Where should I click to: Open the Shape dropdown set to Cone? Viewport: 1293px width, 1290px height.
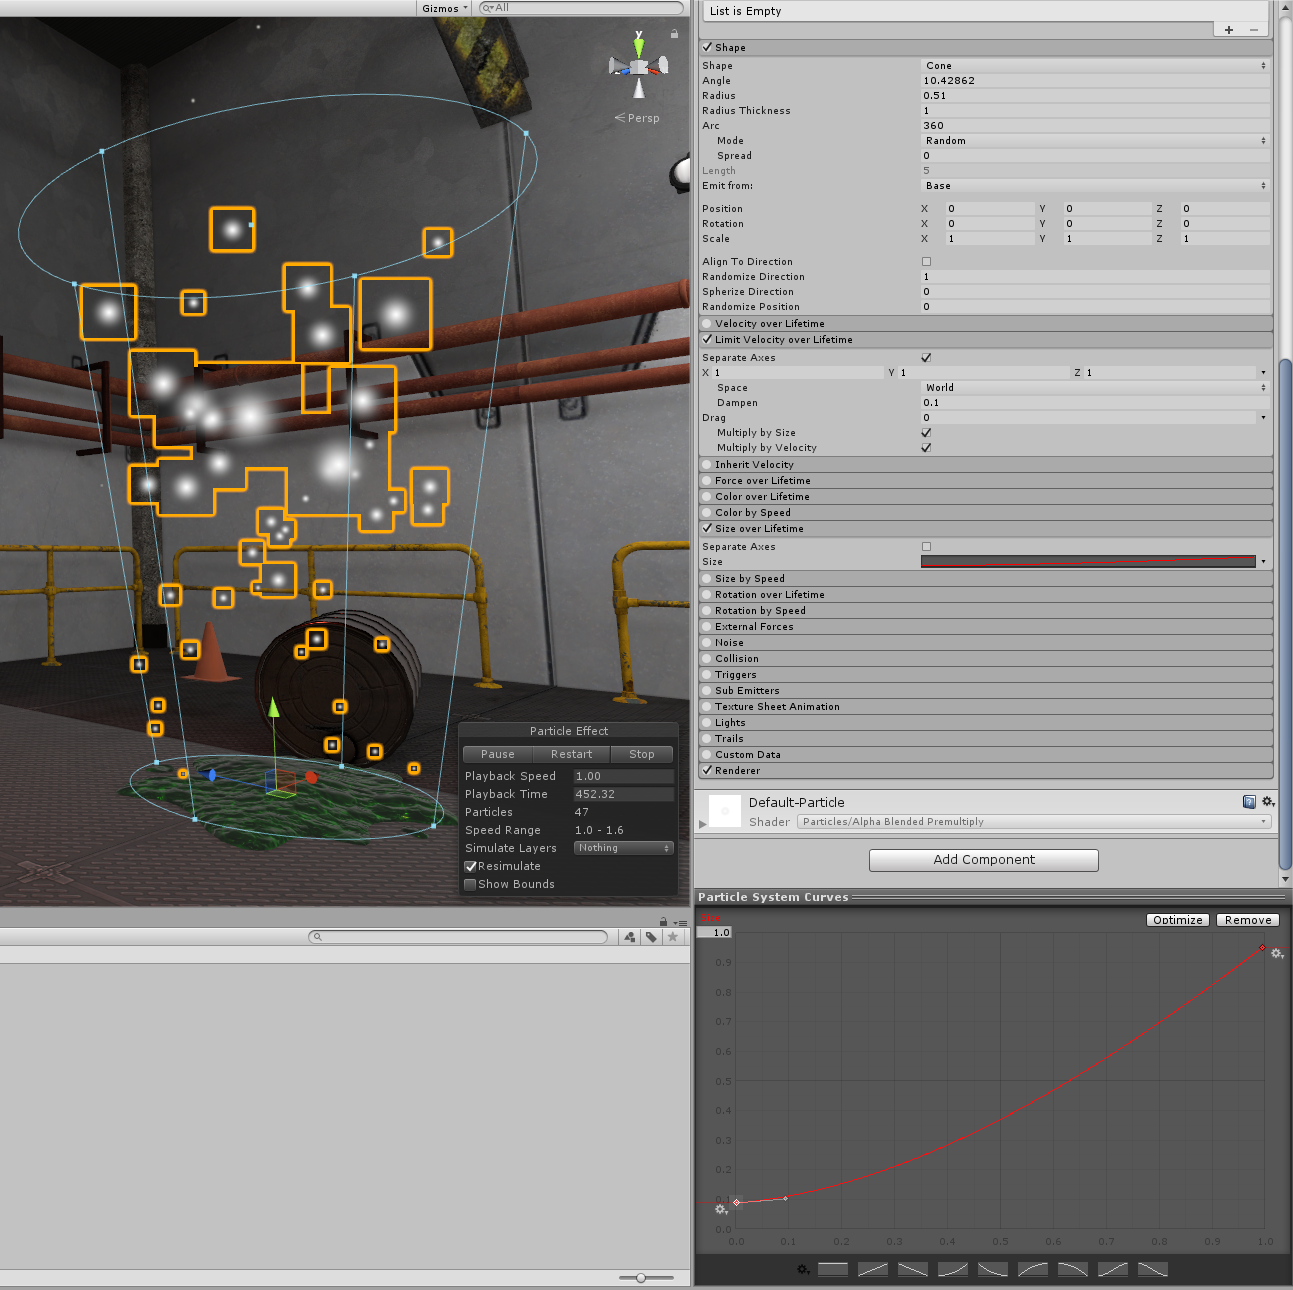pos(1095,65)
